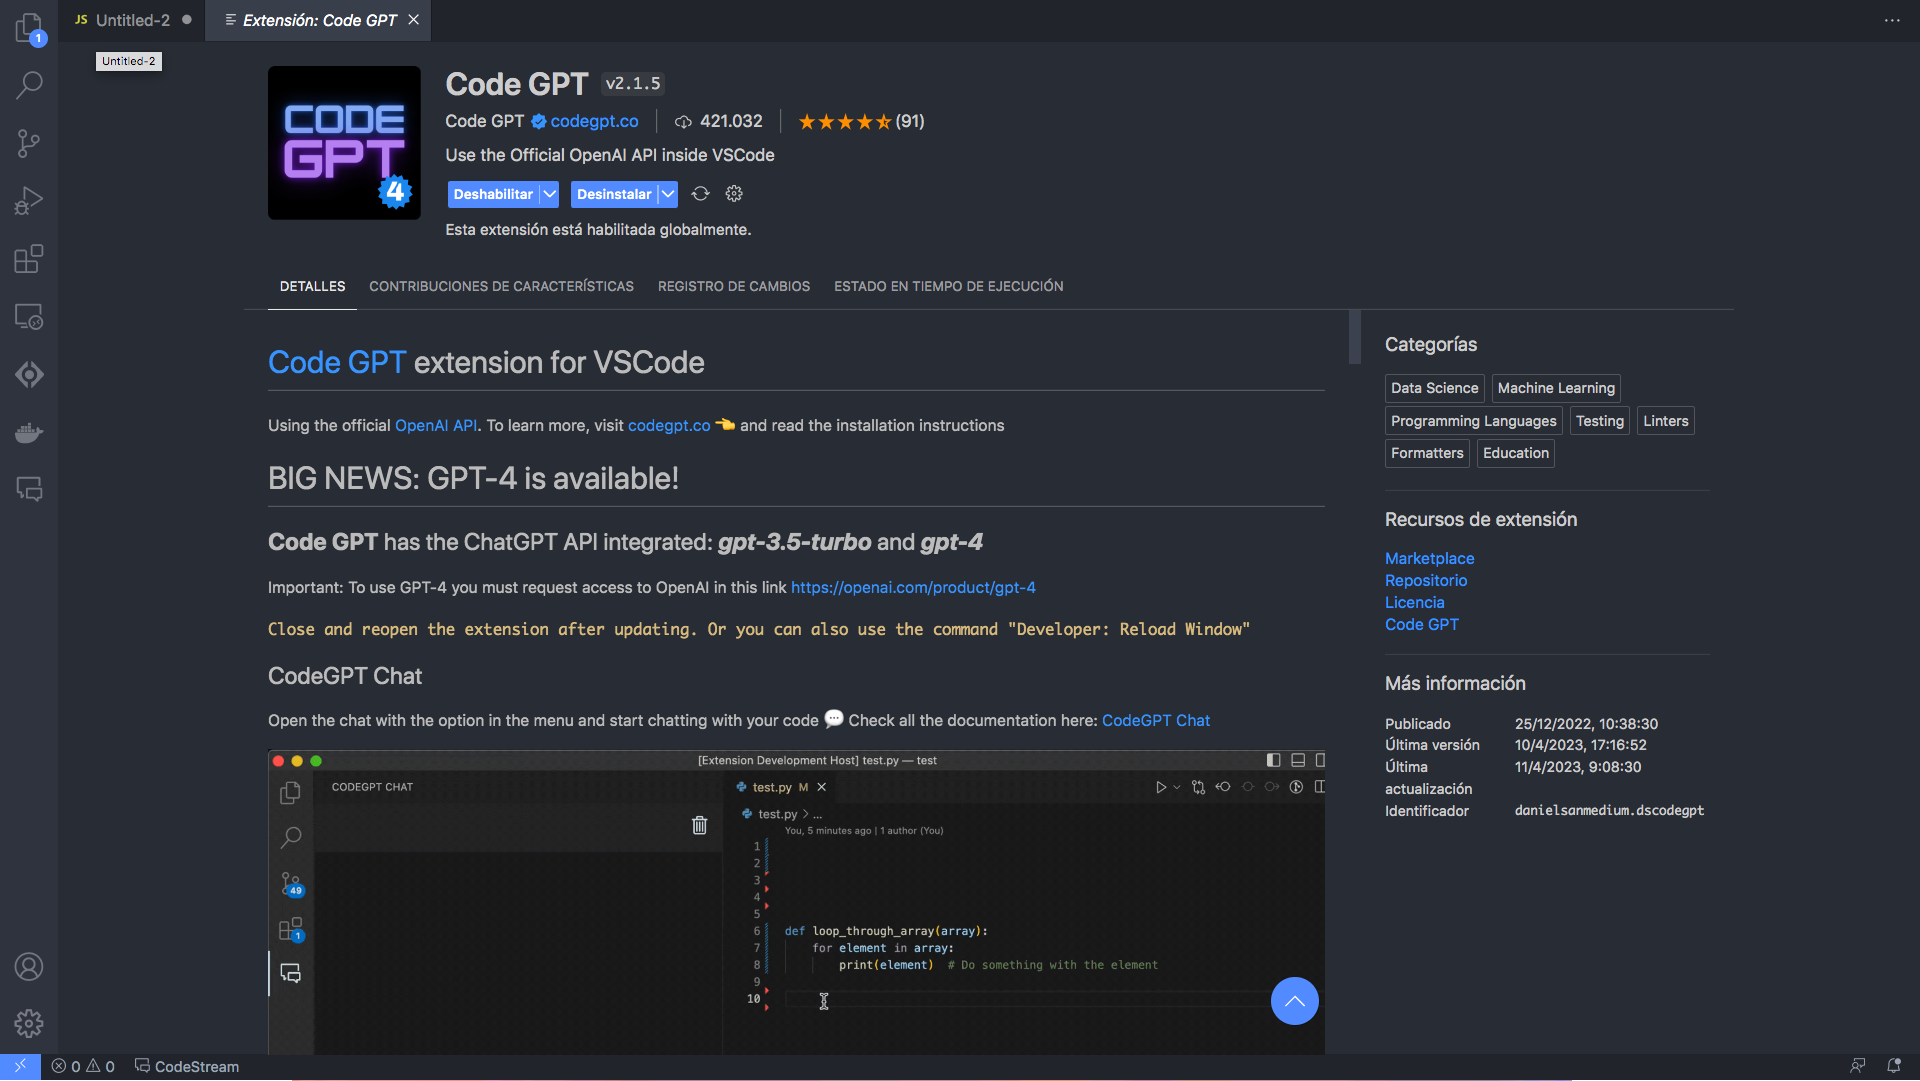Screen dimensions: 1920x1081
Task: Open the Extensions view icon
Action: click(x=29, y=259)
